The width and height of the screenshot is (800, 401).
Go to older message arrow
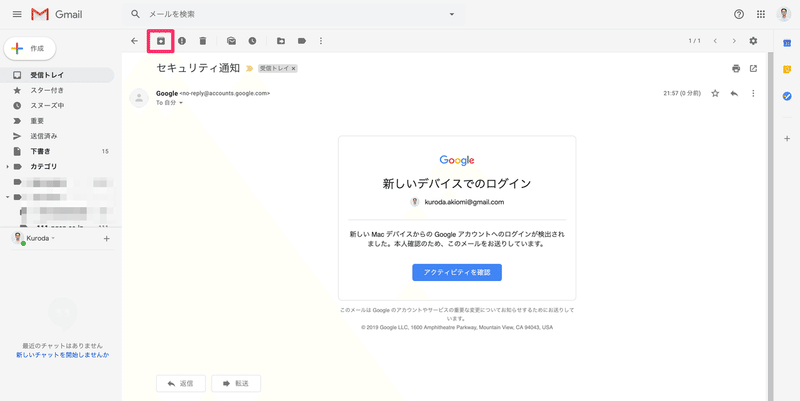tap(734, 41)
